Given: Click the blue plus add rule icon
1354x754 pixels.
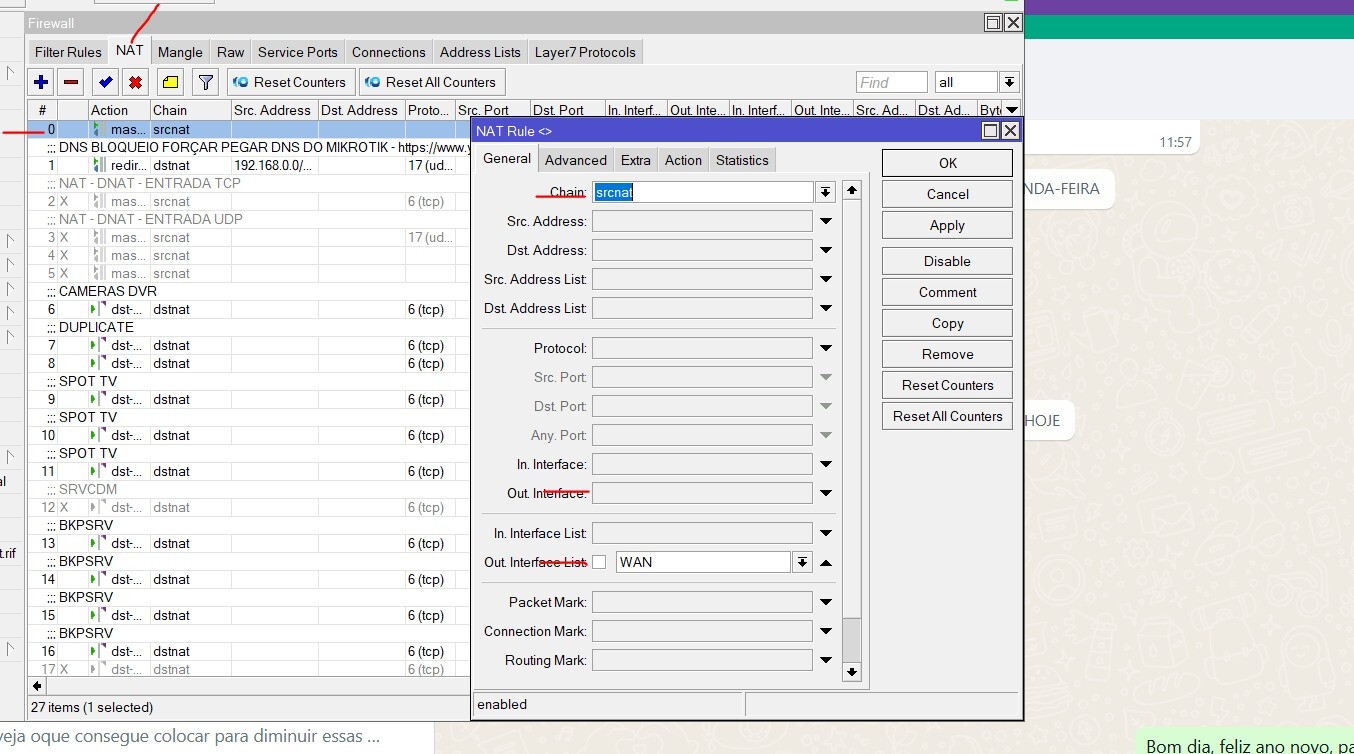Looking at the screenshot, I should click(41, 82).
